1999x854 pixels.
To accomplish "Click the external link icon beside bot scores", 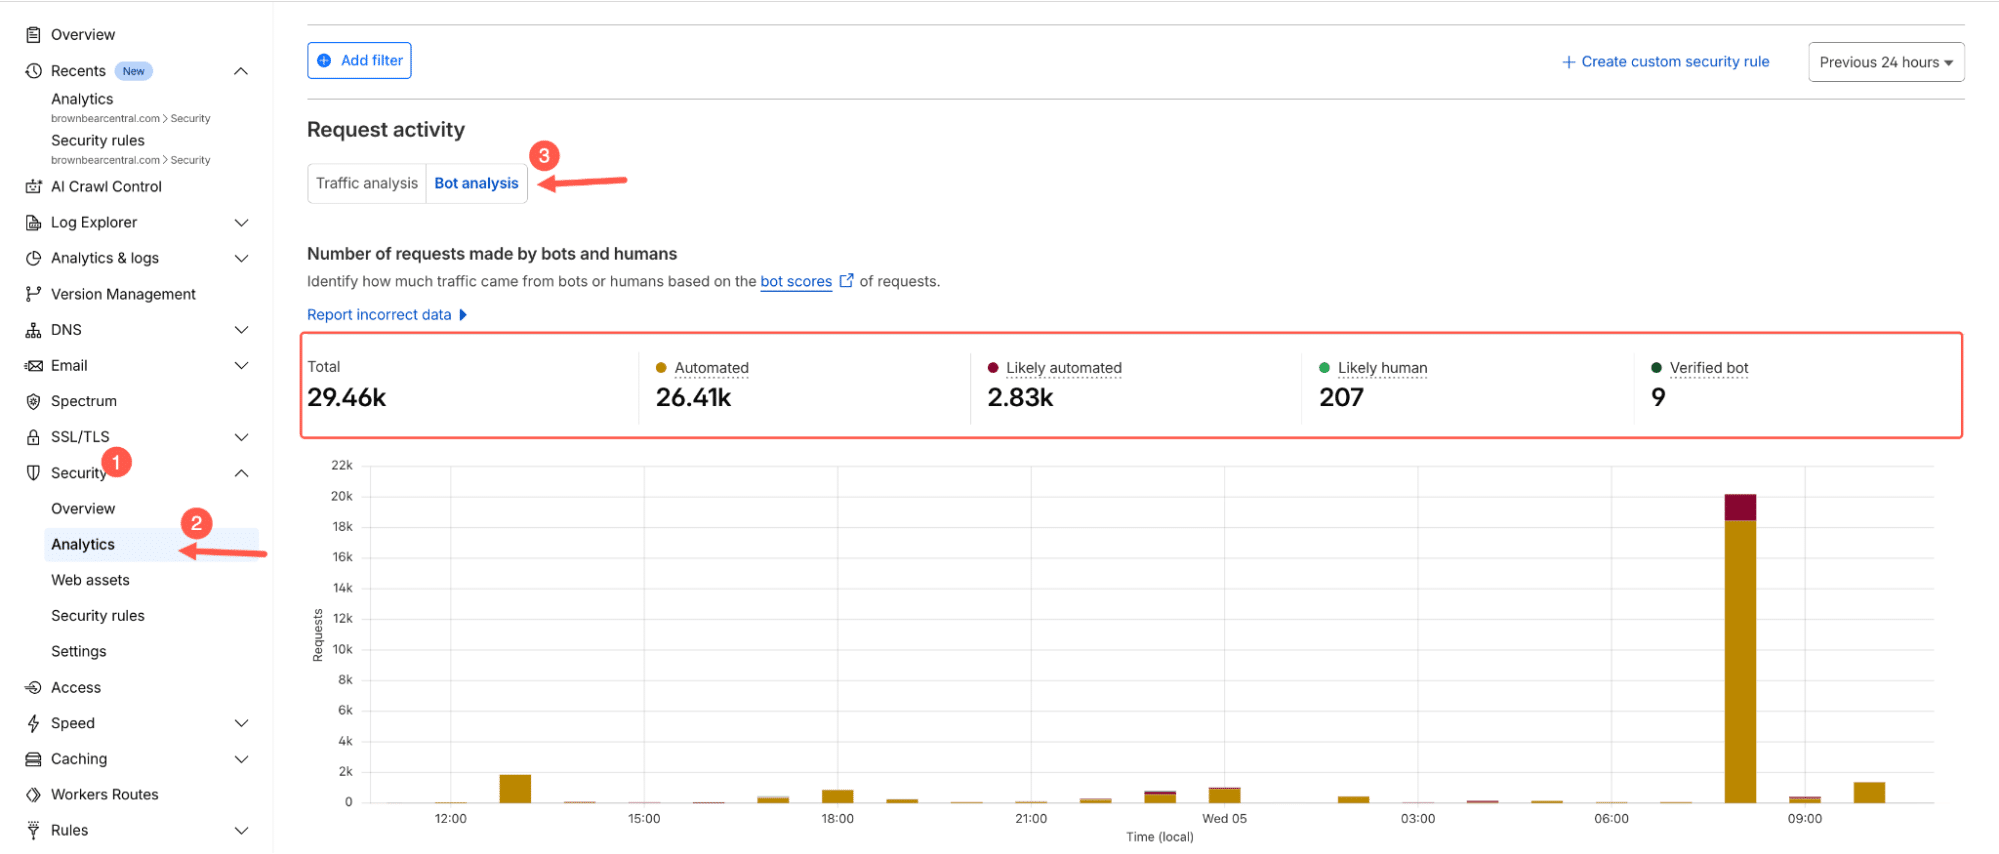I will click(846, 281).
